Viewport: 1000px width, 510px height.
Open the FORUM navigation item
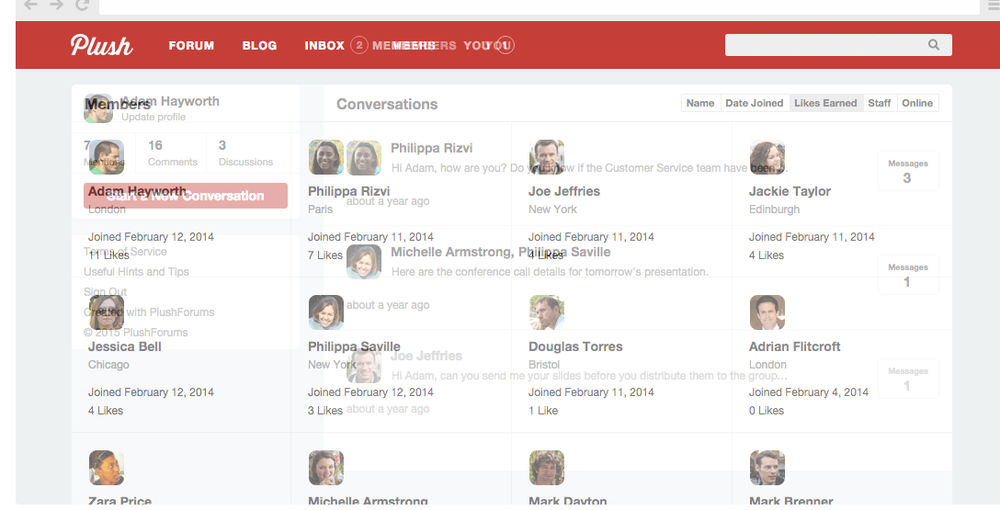coord(191,45)
